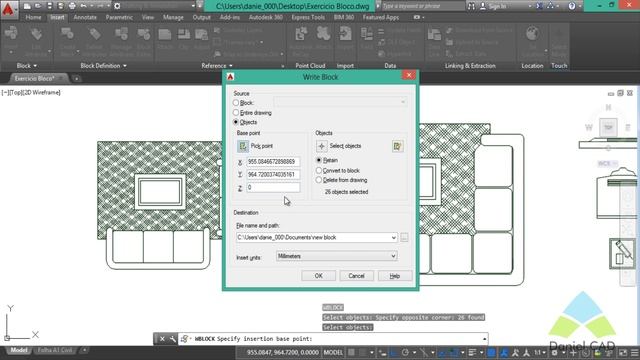Expand the Reference panel dropdown
Image resolution: width=640 pixels, height=360 pixels.
coord(231,66)
